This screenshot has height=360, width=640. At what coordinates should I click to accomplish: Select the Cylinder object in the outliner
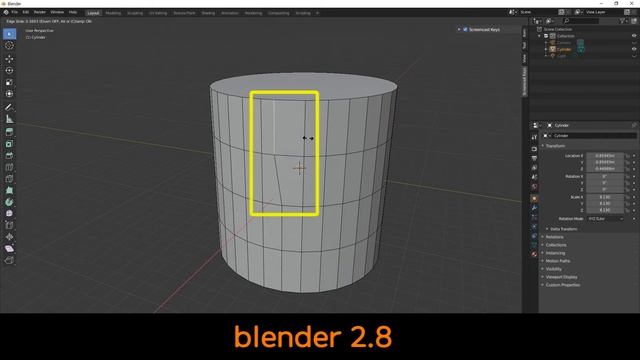(564, 49)
